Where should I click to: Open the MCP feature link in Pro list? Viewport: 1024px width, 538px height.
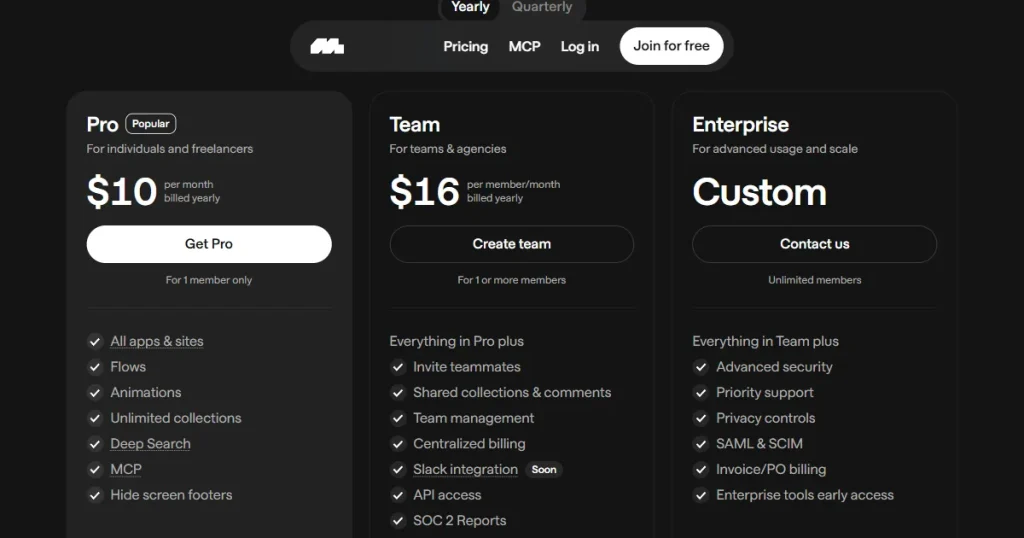(x=126, y=469)
